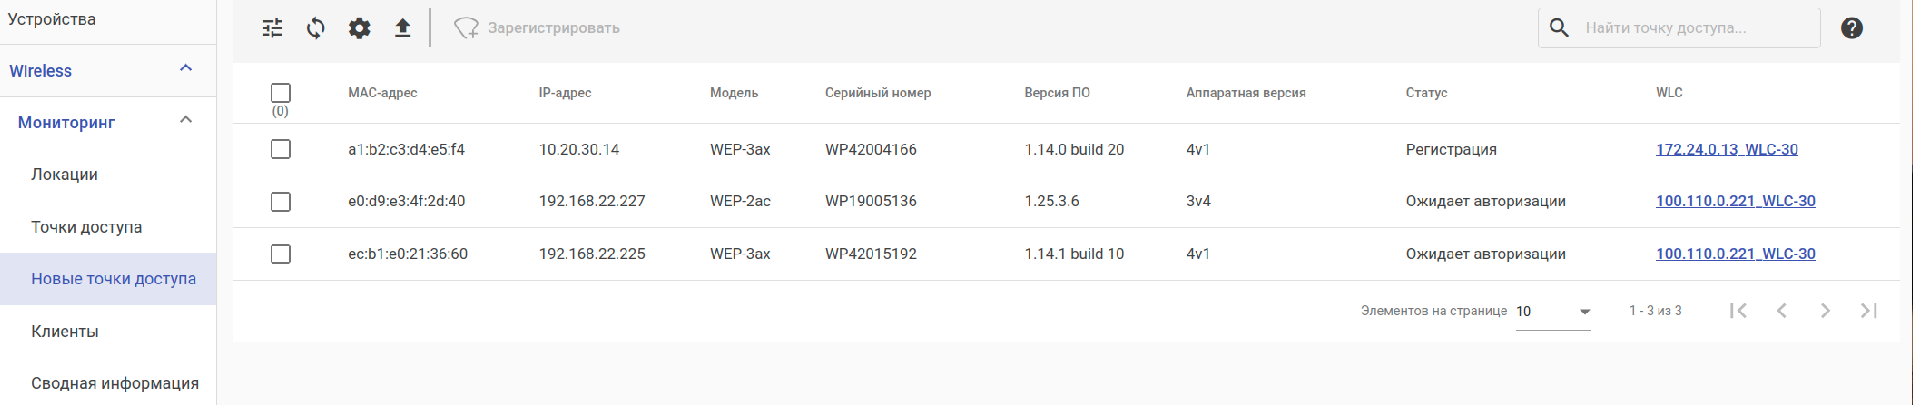Click the Зарегистрировать button
The height and width of the screenshot is (405, 1913).
point(537,28)
